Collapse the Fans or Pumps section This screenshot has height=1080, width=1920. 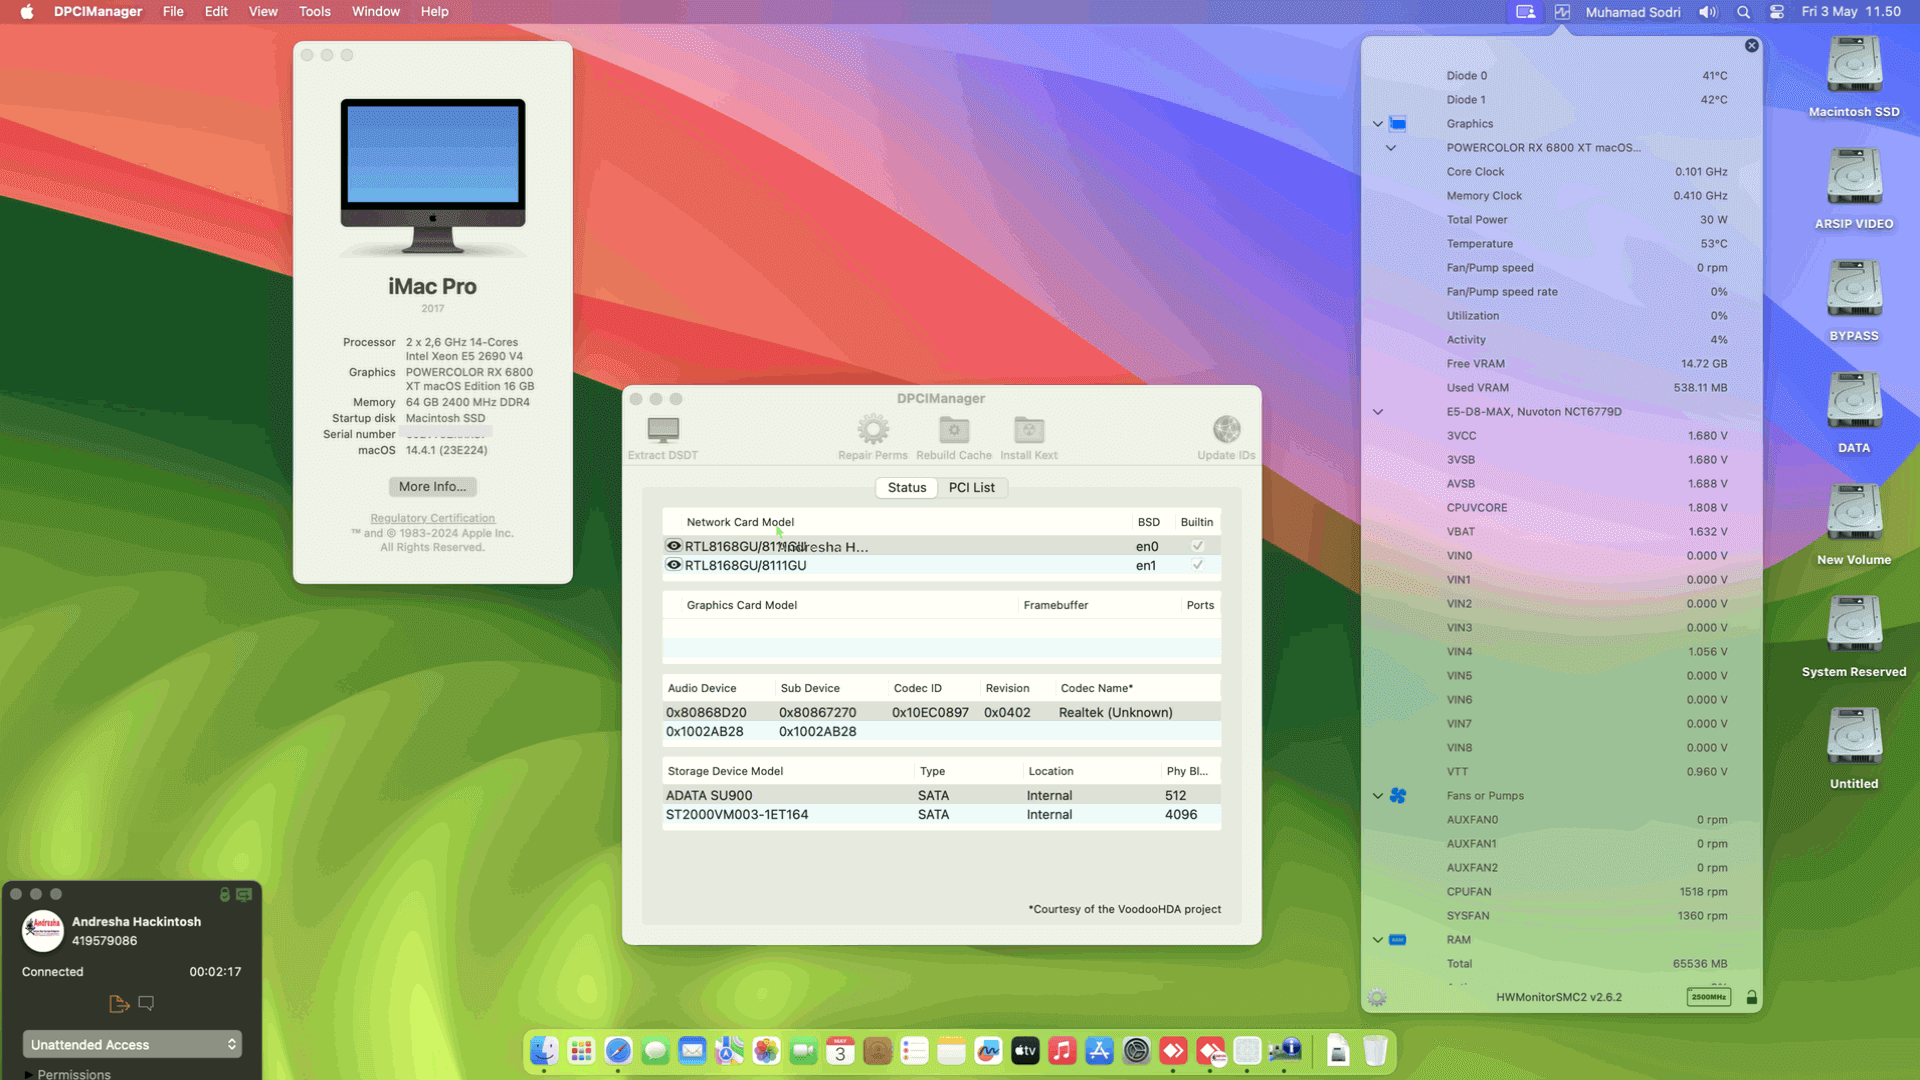coord(1377,796)
